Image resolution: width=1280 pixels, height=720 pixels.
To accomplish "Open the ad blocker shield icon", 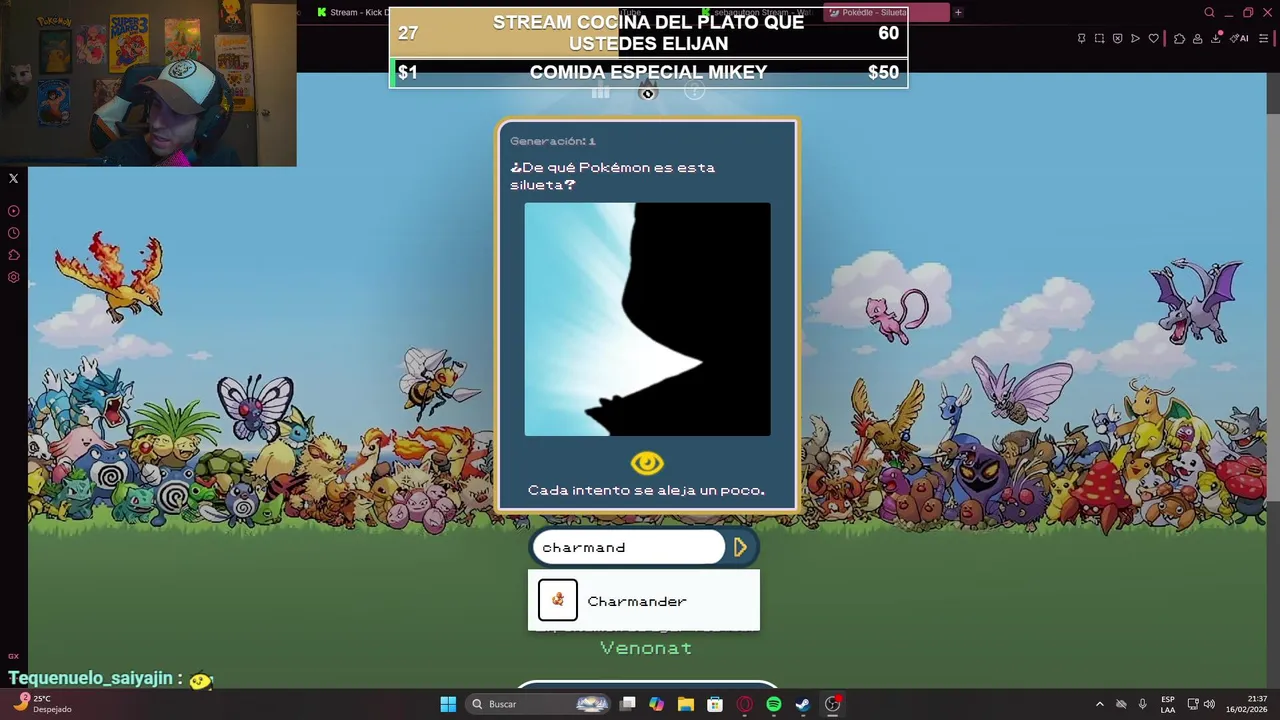I will (1117, 39).
